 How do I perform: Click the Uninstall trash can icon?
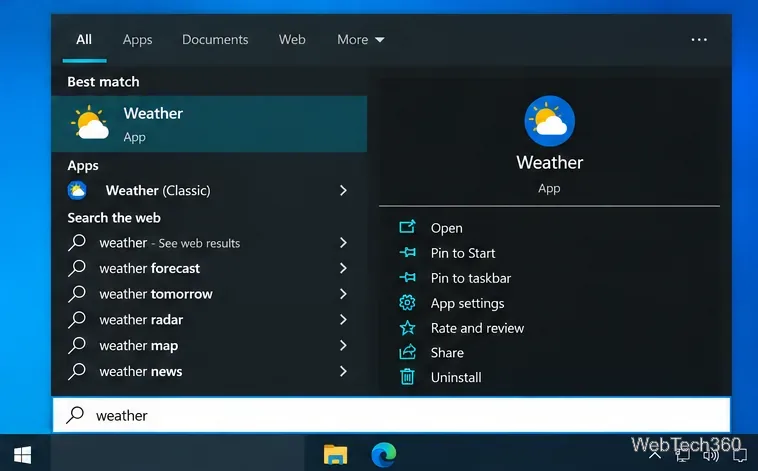coord(407,377)
